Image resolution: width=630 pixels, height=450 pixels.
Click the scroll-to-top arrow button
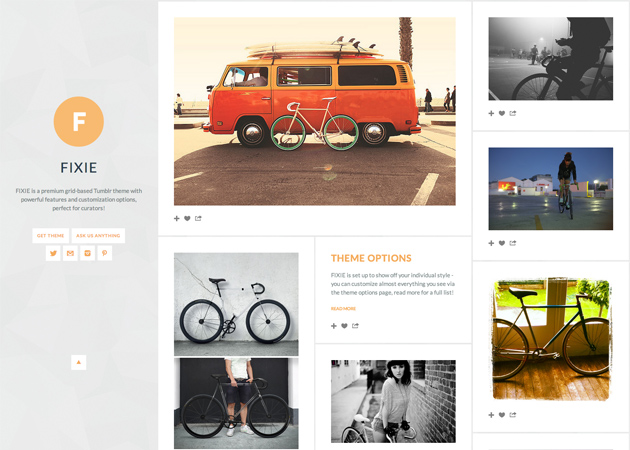78,362
